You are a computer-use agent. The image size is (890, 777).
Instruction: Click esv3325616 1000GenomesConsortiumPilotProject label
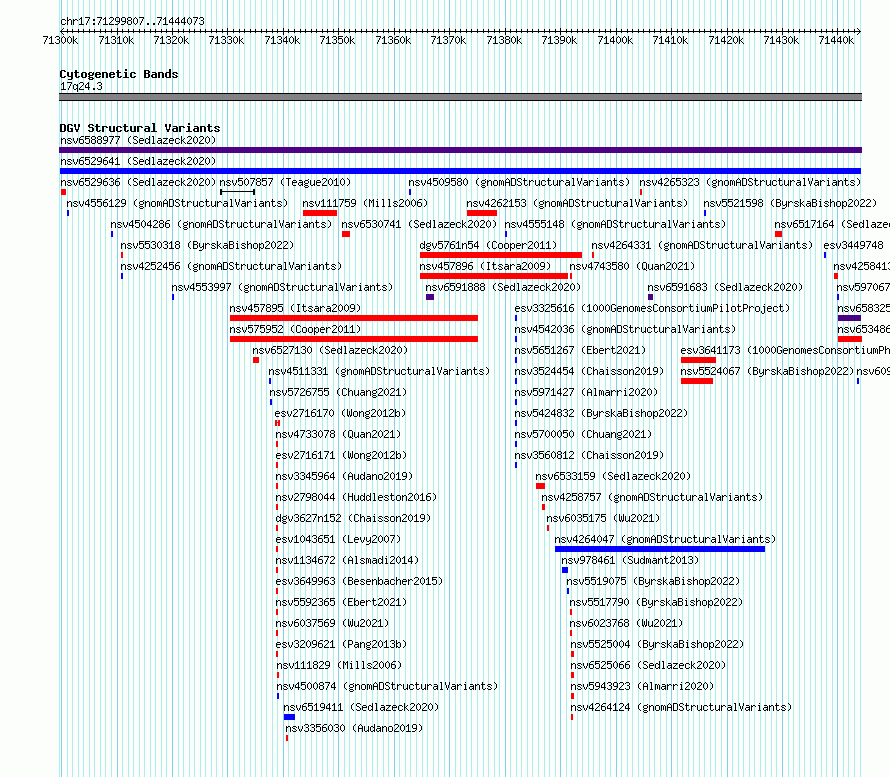pos(652,308)
